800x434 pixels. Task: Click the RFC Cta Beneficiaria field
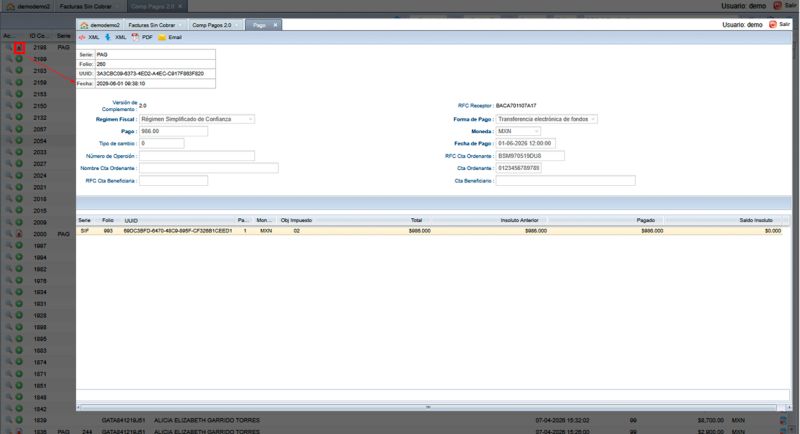[173, 181]
